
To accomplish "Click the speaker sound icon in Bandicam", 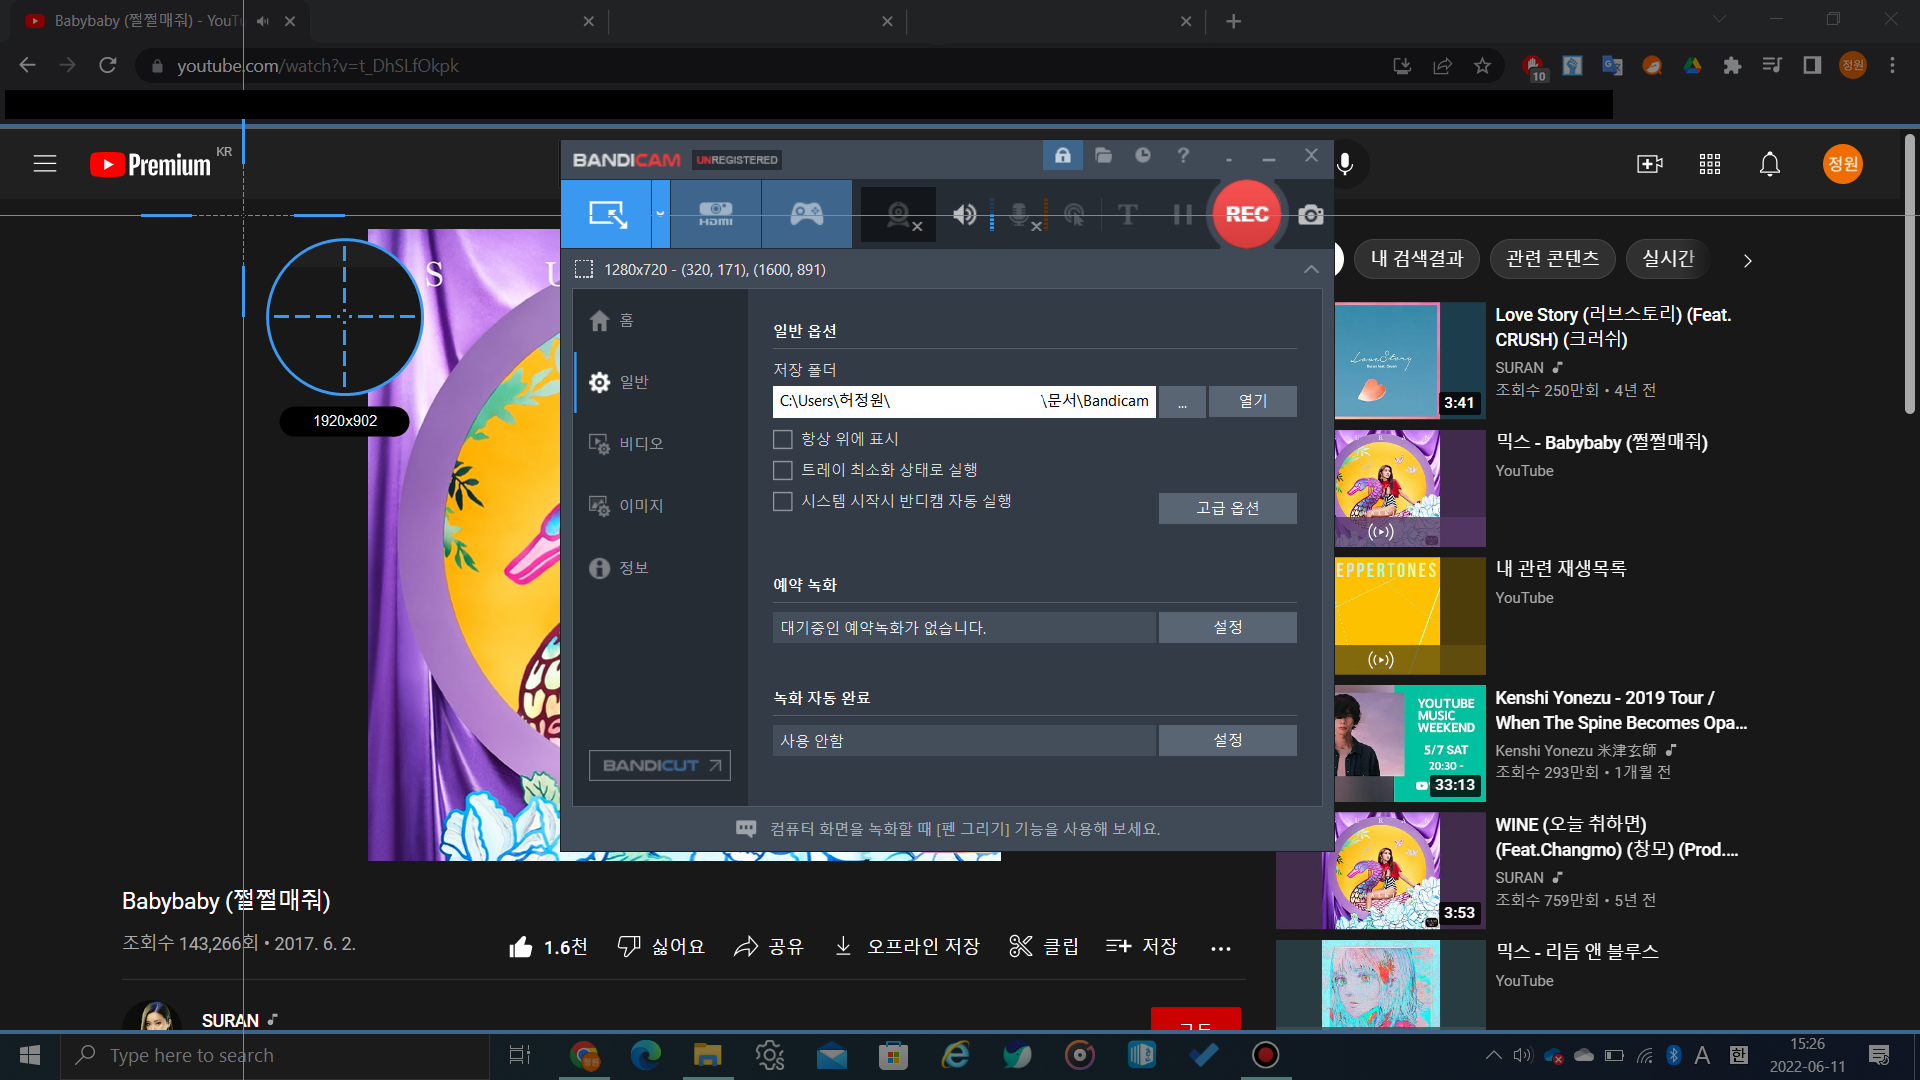I will [964, 214].
